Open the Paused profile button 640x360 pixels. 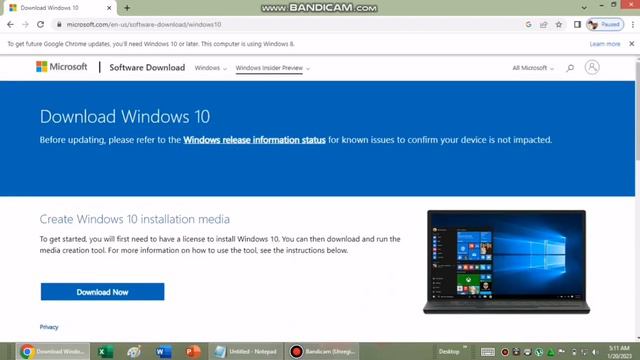pos(605,24)
